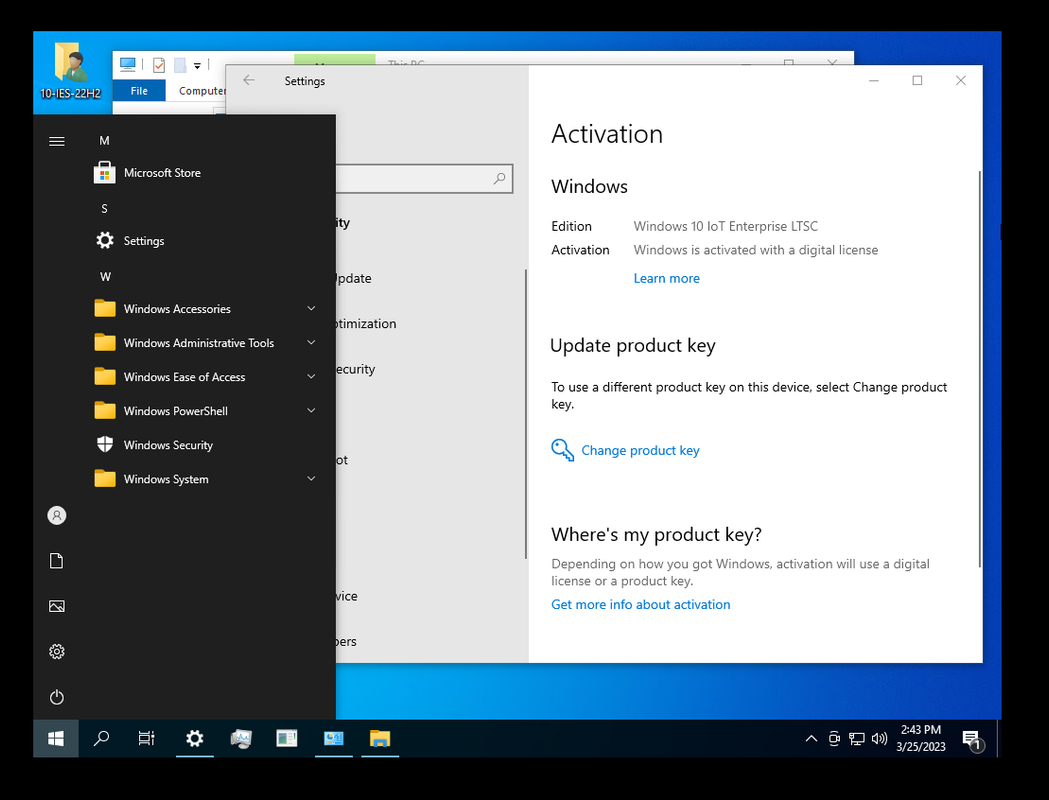Click the volume speaker tray icon

pos(879,738)
